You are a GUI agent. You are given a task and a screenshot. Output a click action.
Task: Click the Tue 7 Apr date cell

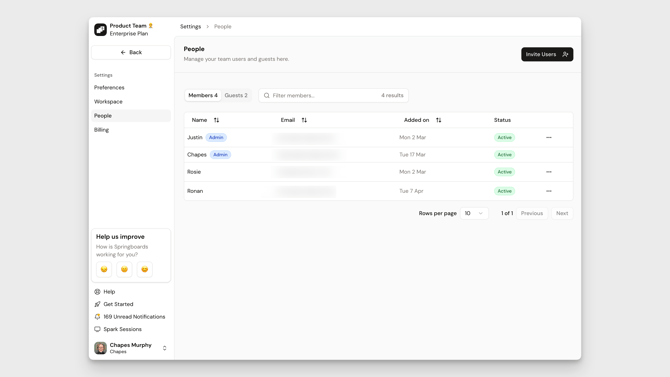(x=411, y=191)
